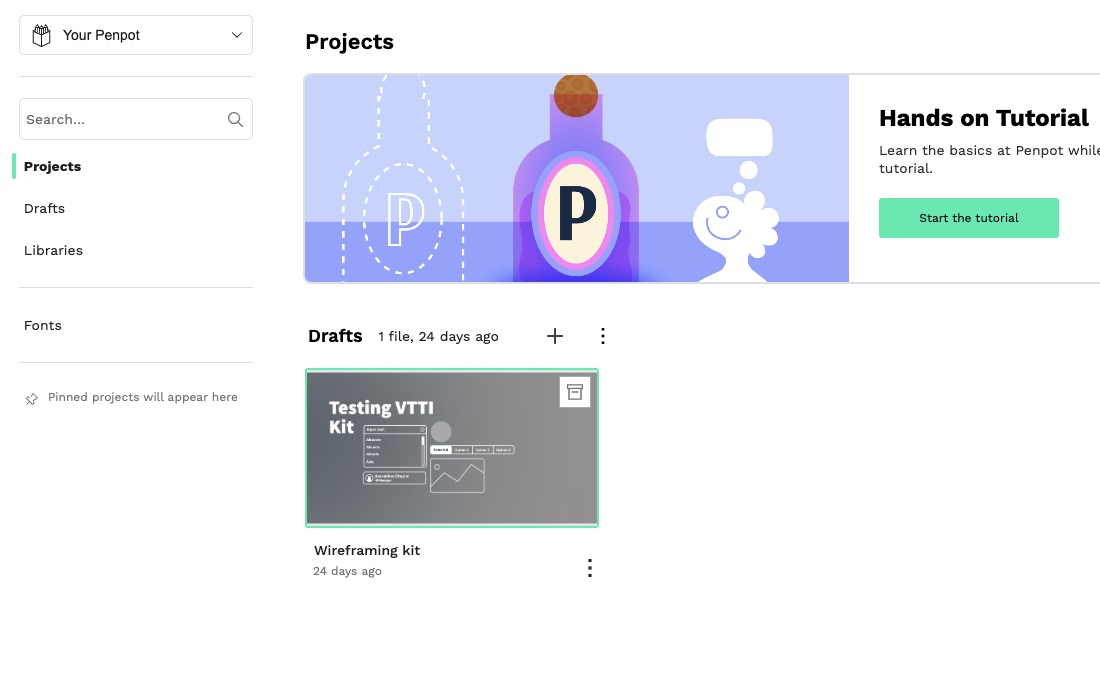Add a new file with the plus icon
Viewport: 1100px width, 688px height.
(x=555, y=336)
